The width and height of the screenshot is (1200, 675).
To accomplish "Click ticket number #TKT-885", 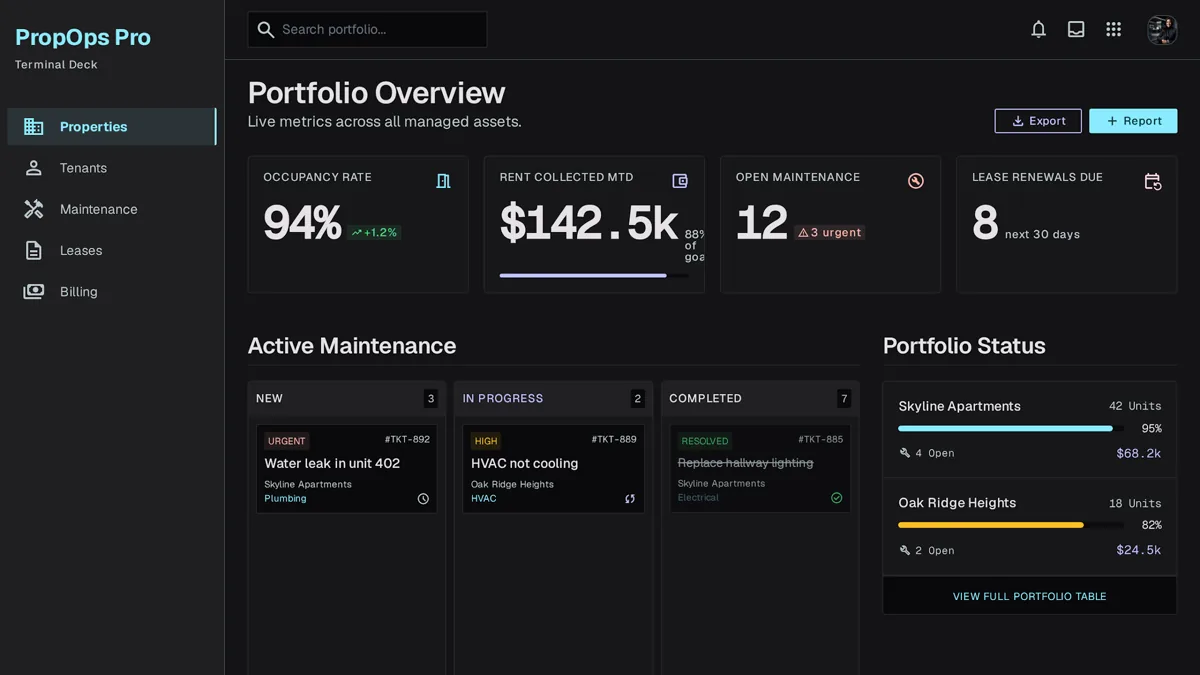I will 820,439.
